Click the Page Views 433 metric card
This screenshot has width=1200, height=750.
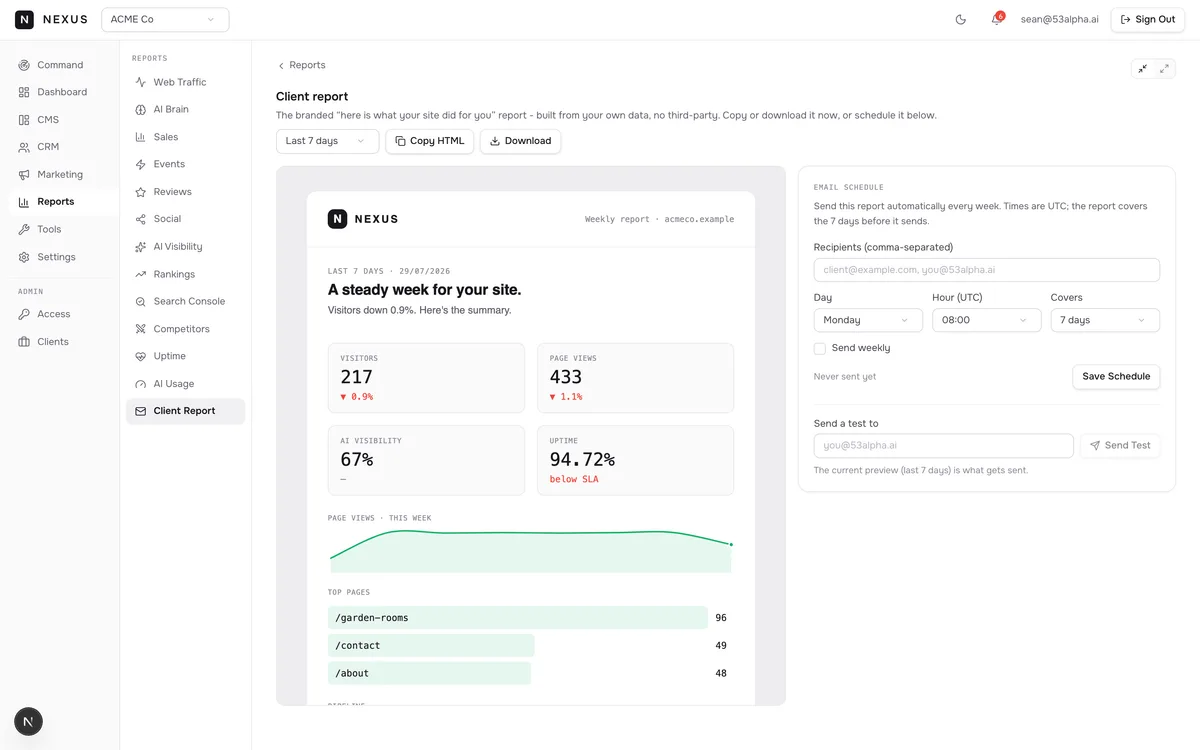[x=636, y=378]
